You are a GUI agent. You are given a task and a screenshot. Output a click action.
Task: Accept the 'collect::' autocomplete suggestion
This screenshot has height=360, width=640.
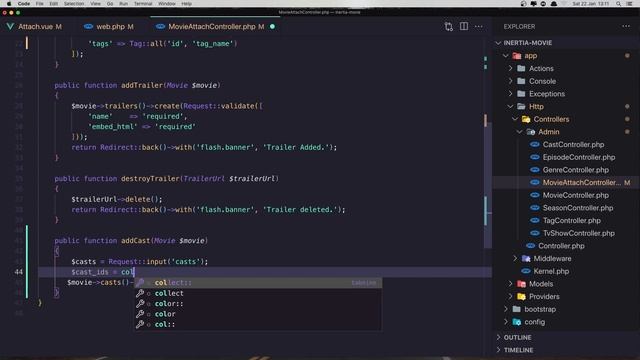tap(258, 282)
